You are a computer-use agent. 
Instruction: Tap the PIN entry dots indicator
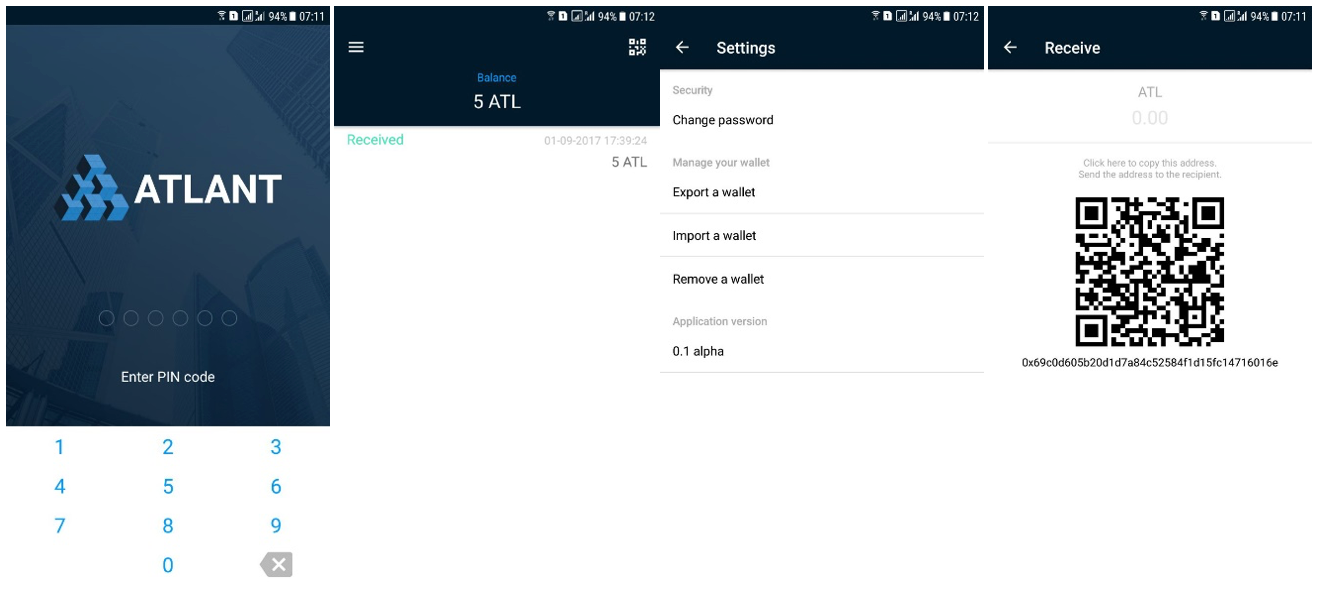[x=168, y=318]
